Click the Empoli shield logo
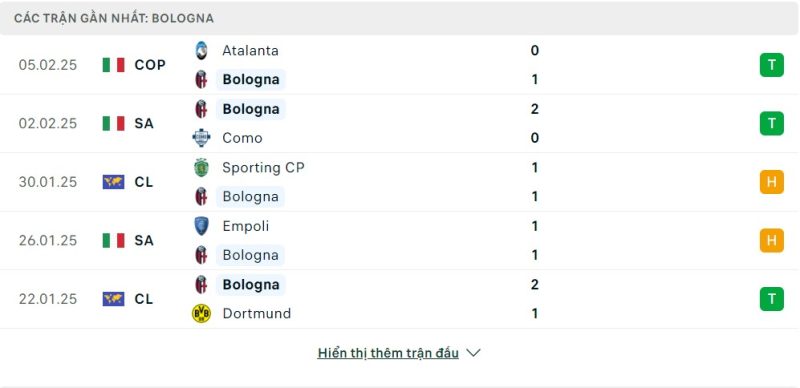Viewport: 800px width, 388px height. tap(202, 226)
